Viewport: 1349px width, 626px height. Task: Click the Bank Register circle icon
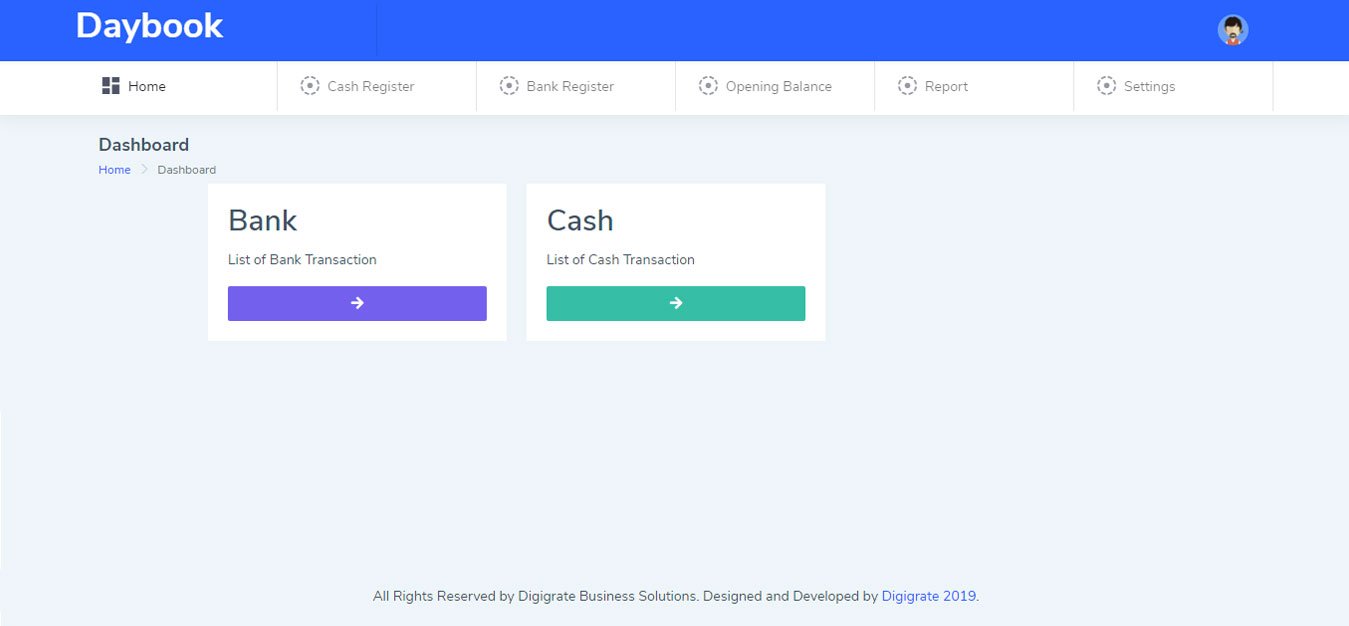click(509, 86)
